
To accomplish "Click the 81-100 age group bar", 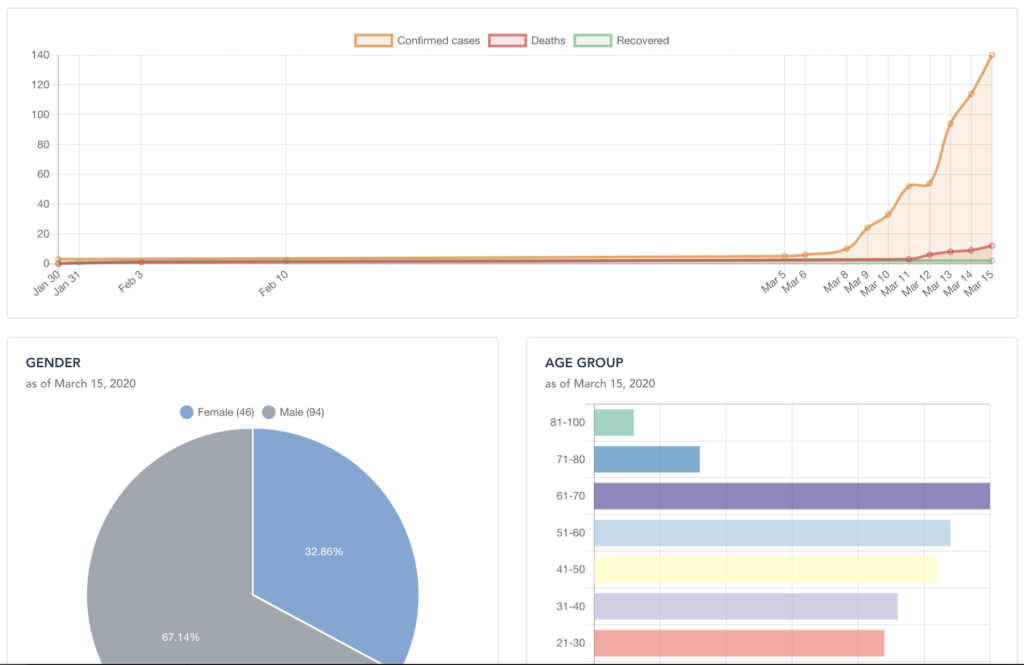I will [x=614, y=423].
